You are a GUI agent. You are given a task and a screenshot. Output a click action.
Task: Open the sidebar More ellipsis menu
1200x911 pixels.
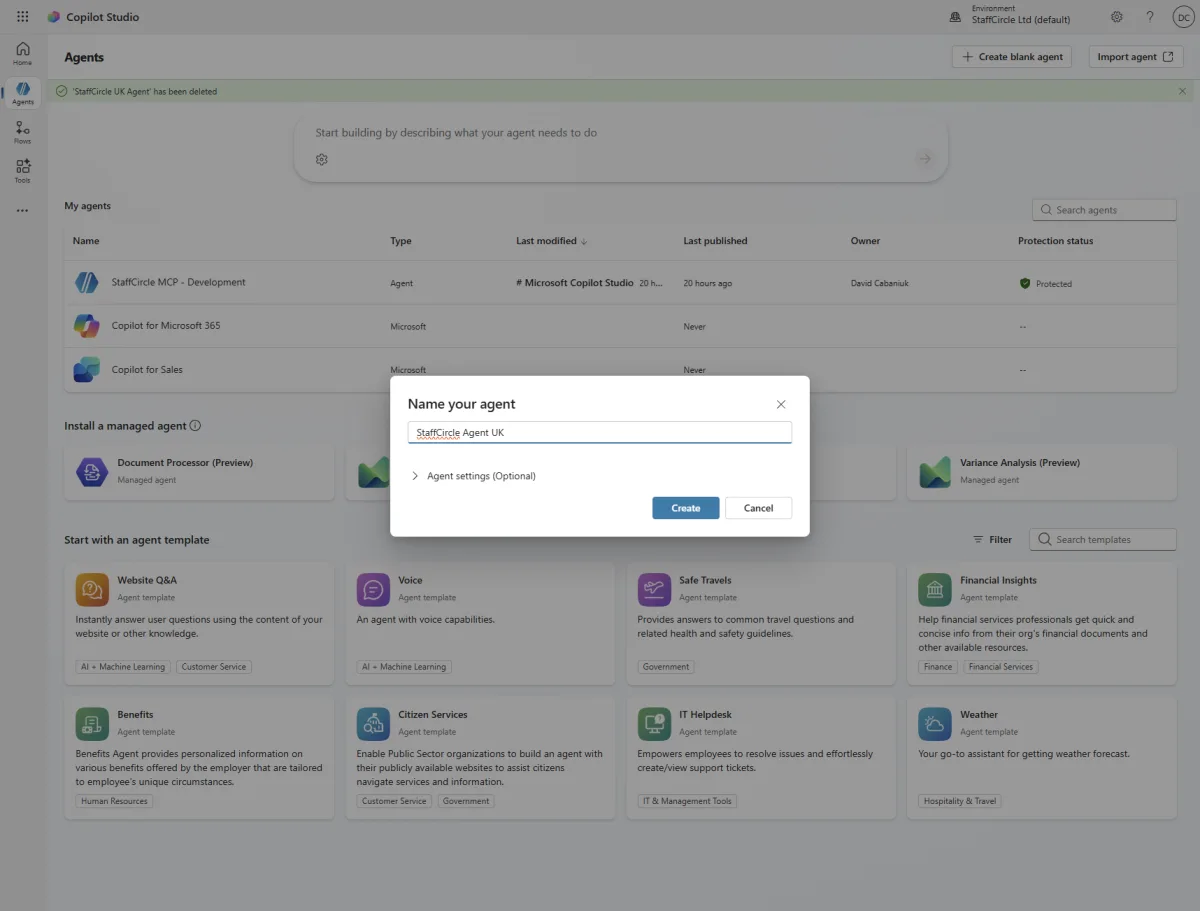[22, 211]
